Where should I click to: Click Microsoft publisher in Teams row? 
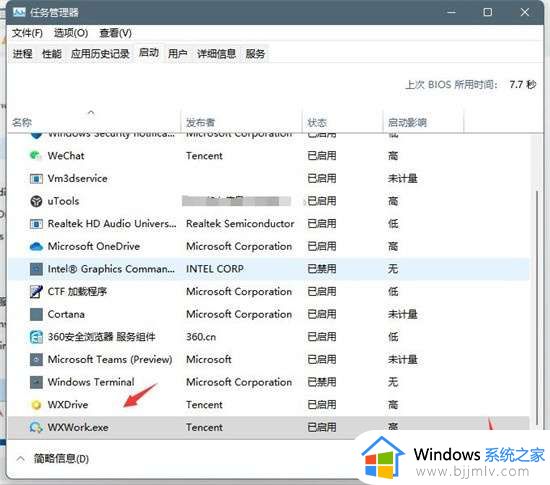point(209,359)
